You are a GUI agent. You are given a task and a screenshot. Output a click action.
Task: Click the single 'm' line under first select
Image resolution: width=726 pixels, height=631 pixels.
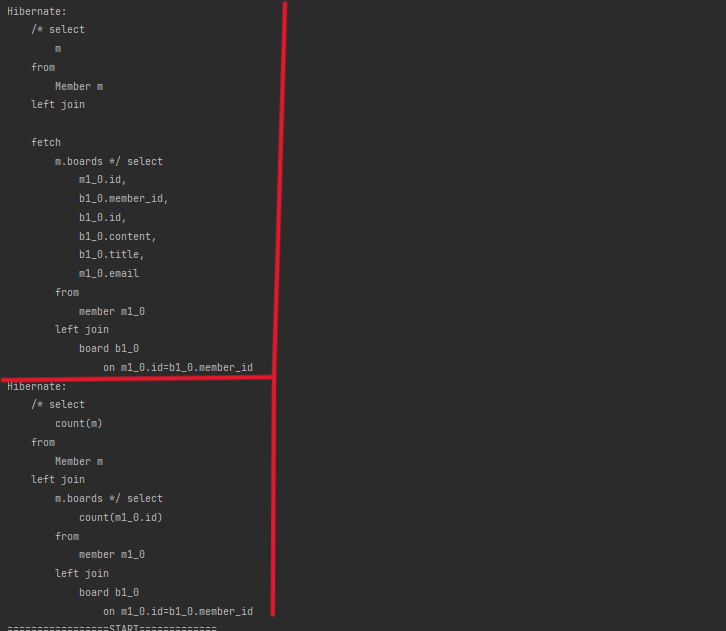(58, 48)
